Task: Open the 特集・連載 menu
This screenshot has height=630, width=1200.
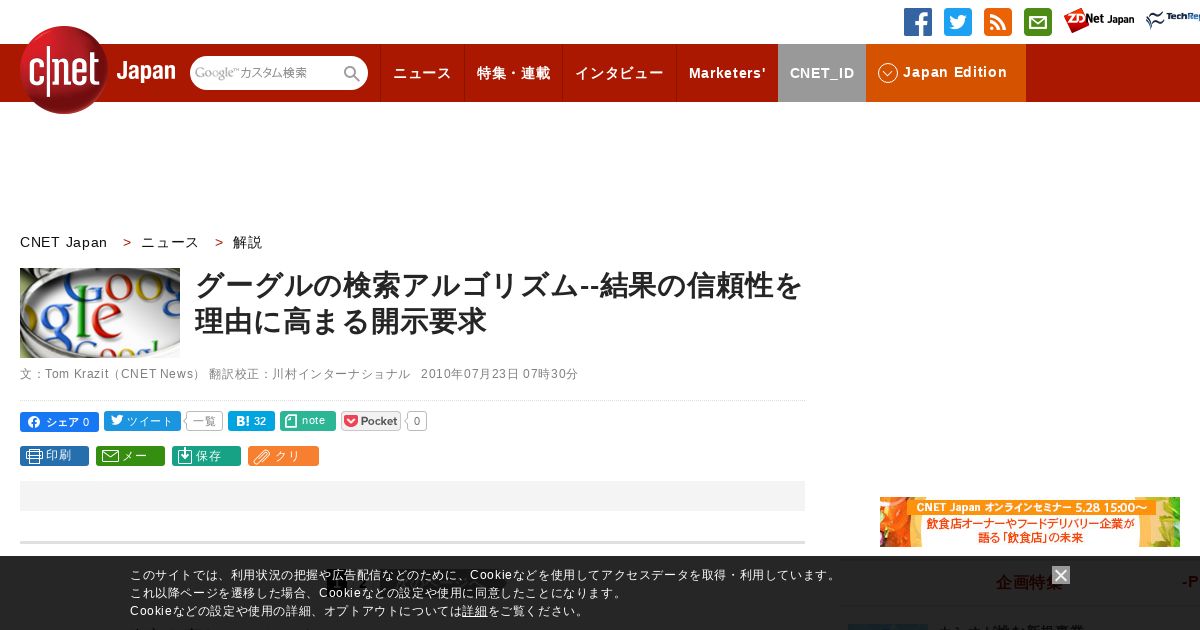Action: [x=513, y=73]
